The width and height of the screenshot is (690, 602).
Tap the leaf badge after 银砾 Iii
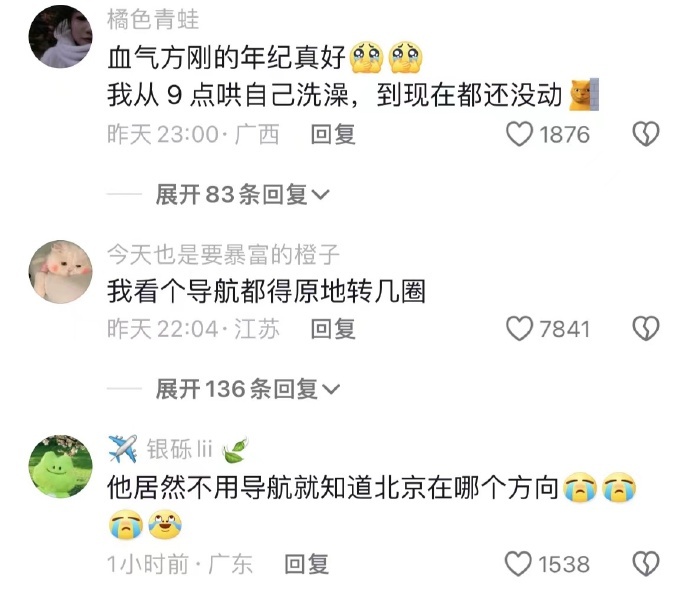(x=236, y=450)
